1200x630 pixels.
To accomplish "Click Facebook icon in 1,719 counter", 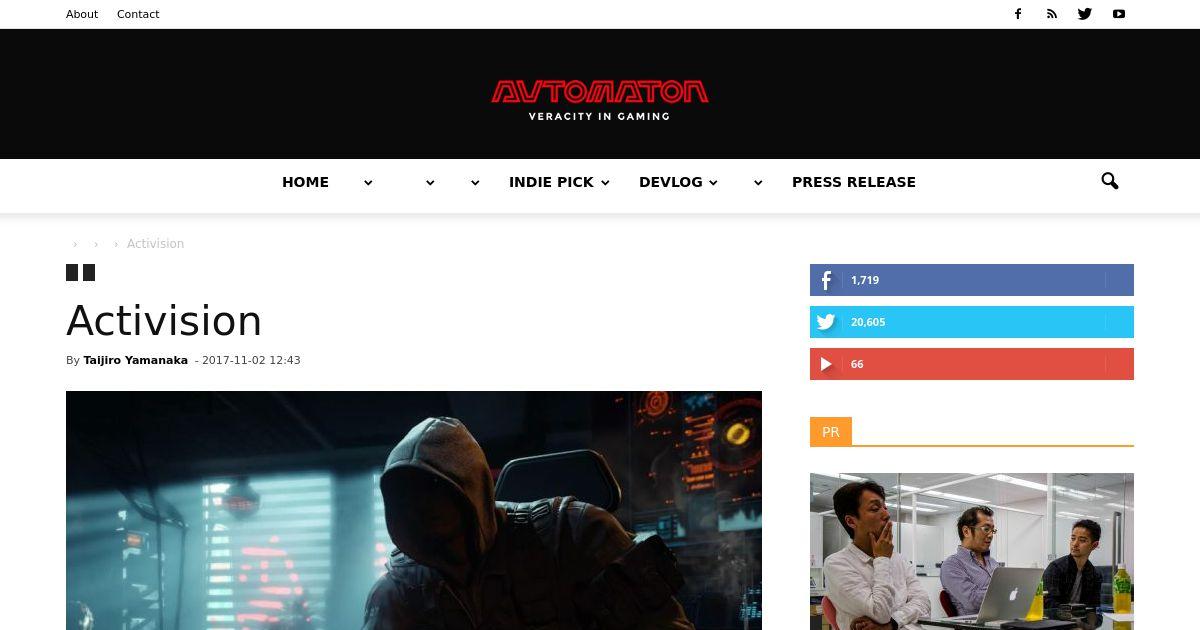I will click(x=826, y=281).
